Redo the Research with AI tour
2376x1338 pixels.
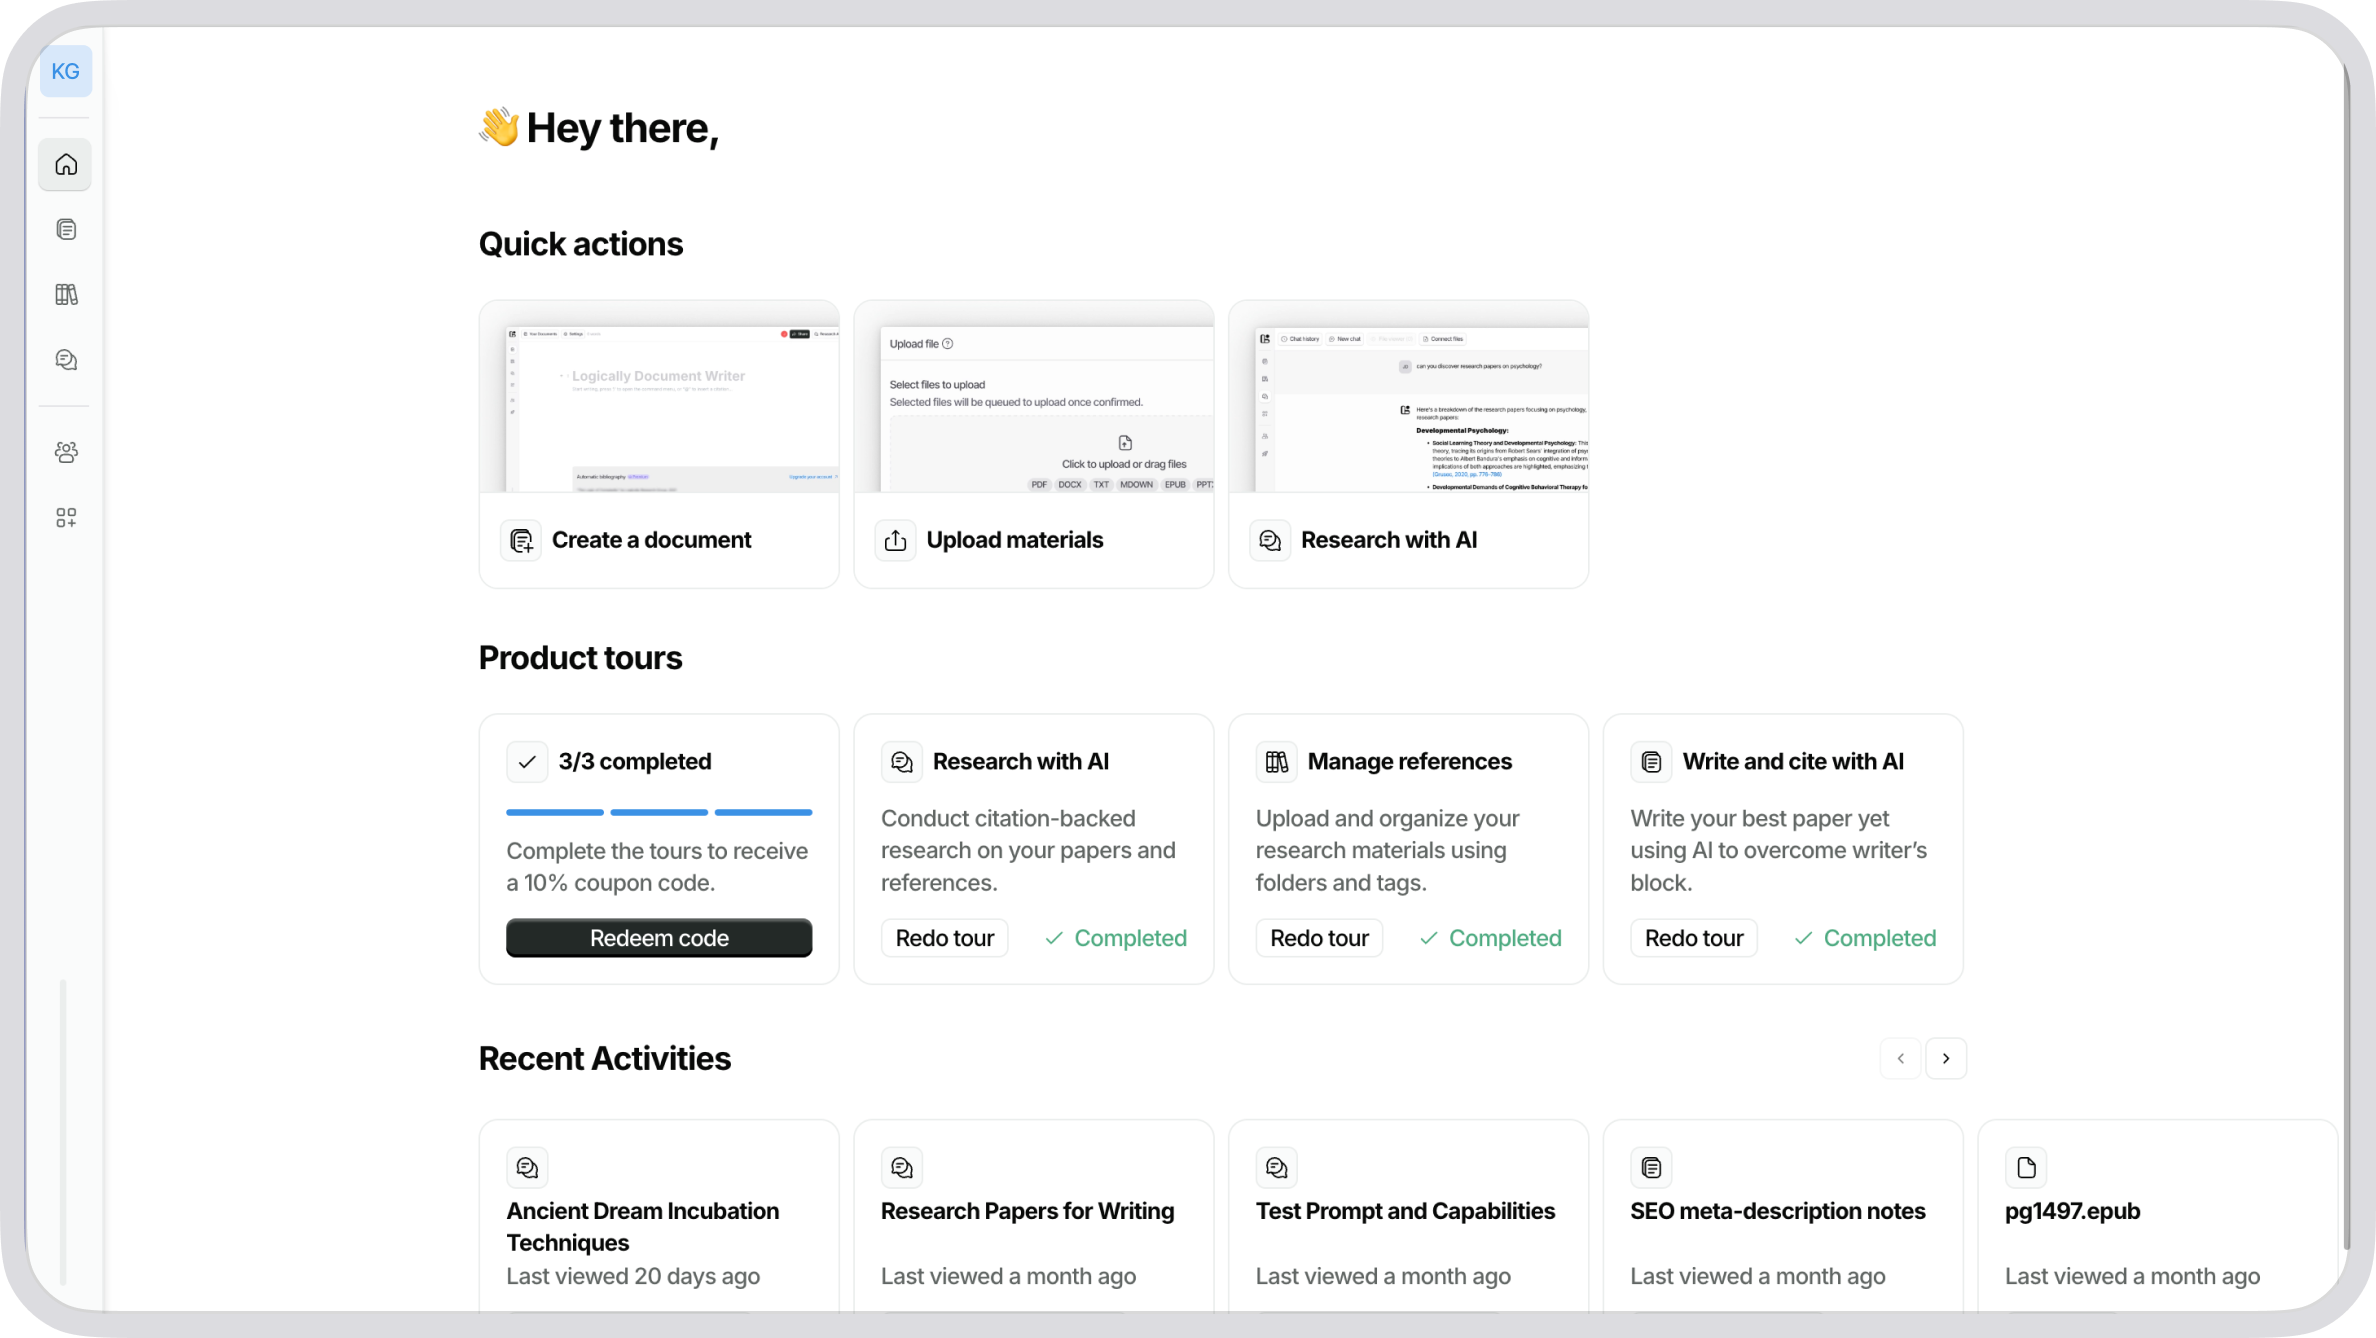(944, 938)
